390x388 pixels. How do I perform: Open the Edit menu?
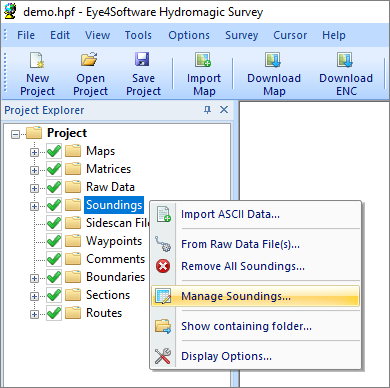tap(60, 35)
